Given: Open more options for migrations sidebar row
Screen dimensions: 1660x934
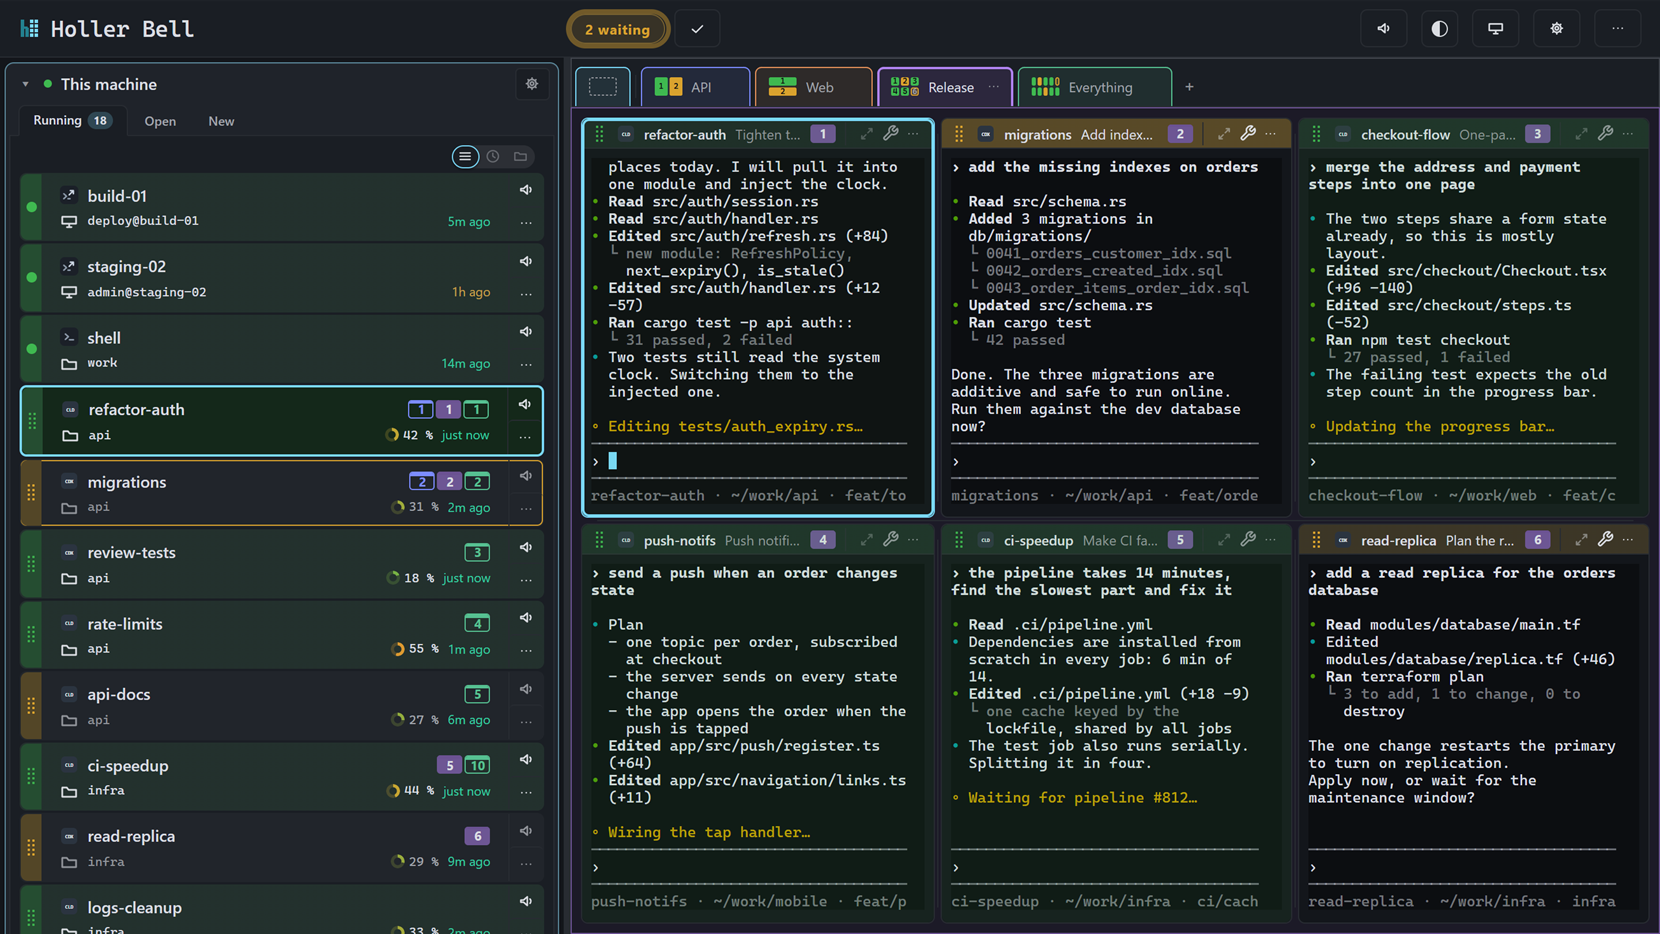Looking at the screenshot, I should tap(526, 508).
